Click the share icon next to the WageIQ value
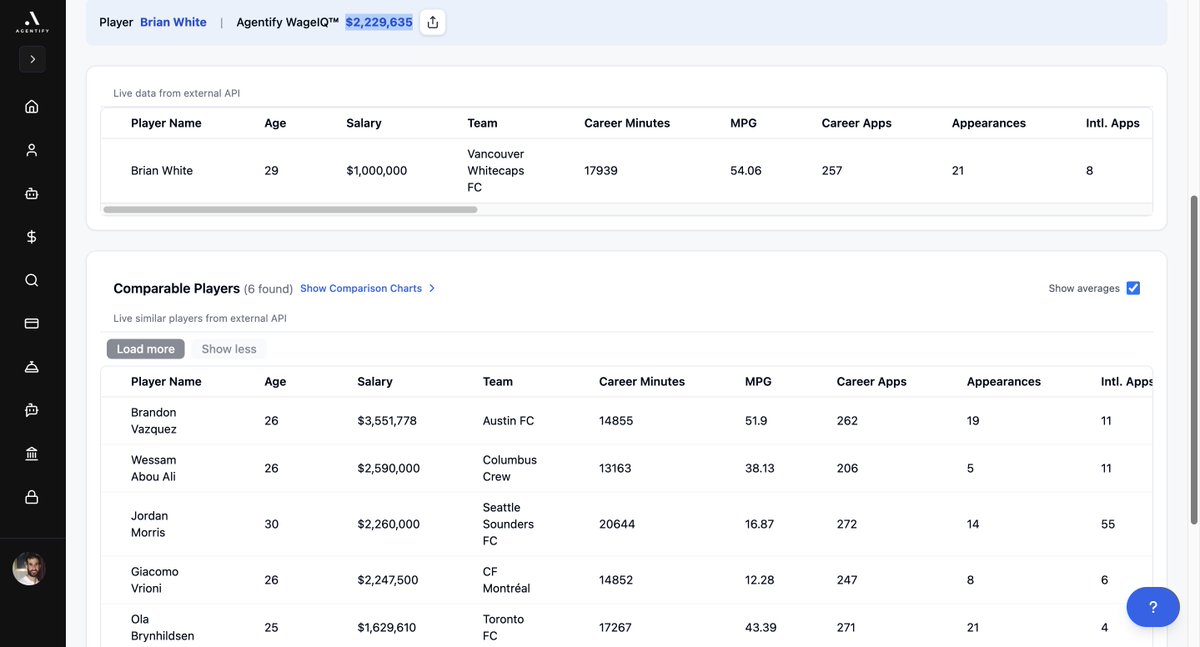The width and height of the screenshot is (1200, 647). pos(432,20)
